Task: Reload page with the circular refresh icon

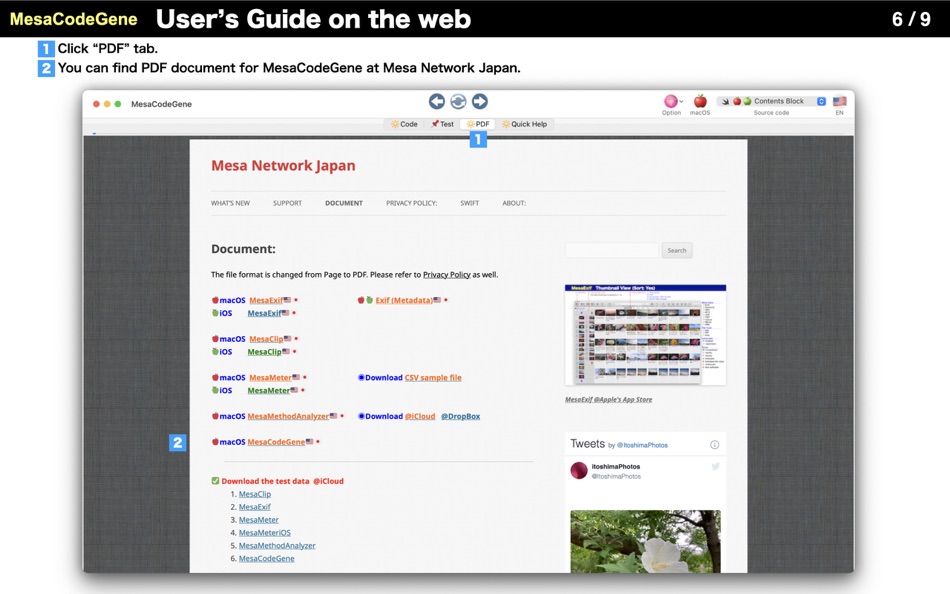Action: pyautogui.click(x=458, y=101)
